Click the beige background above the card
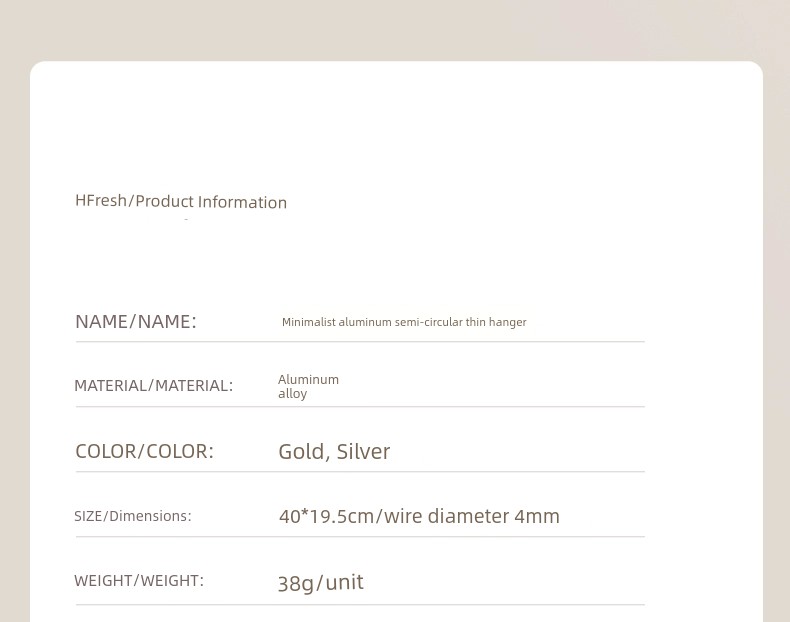Image resolution: width=790 pixels, height=622 pixels. point(395,30)
